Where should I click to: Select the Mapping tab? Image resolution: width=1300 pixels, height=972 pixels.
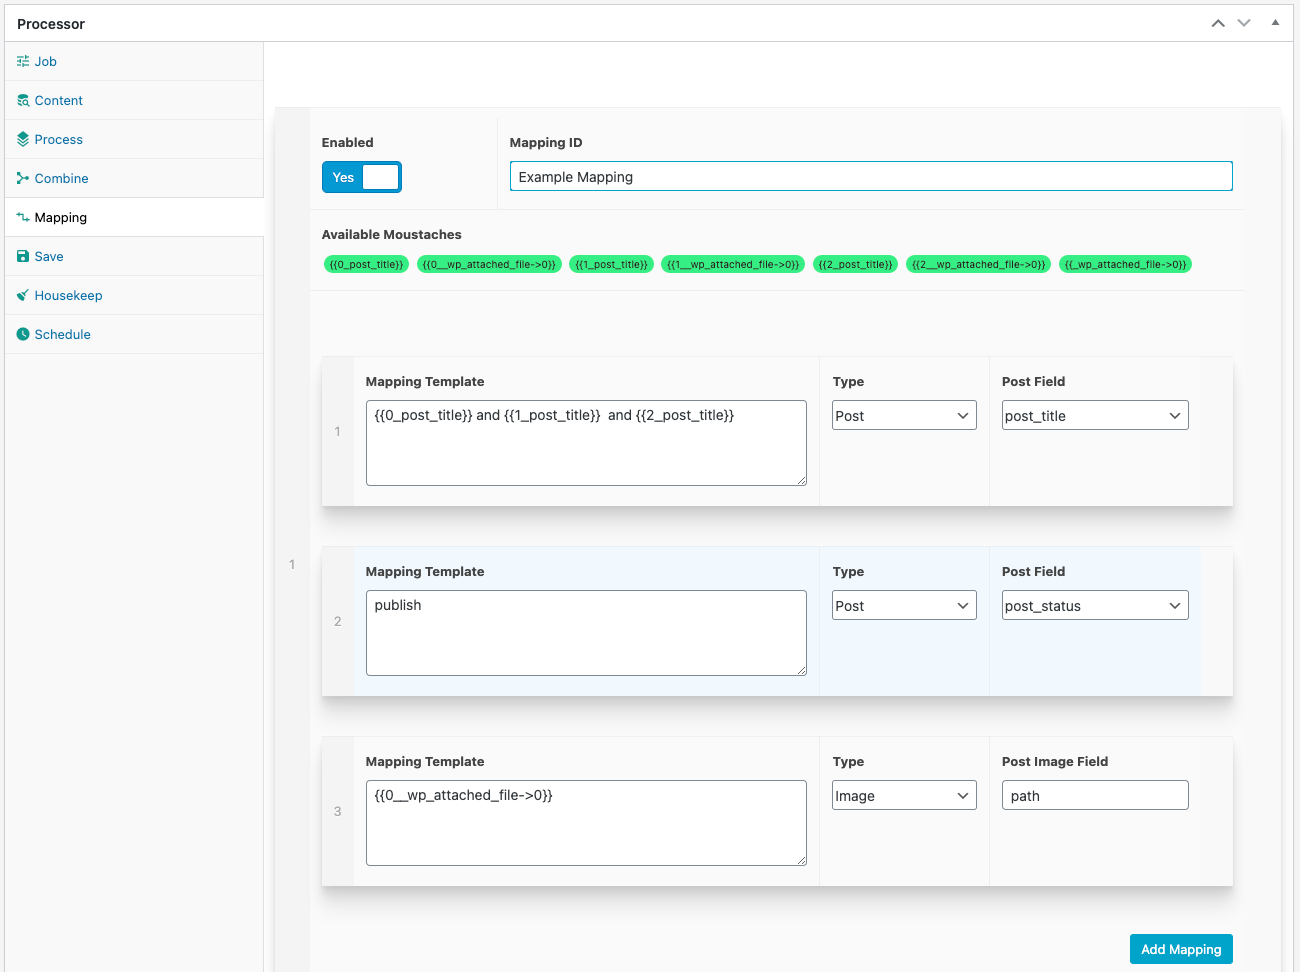pos(134,217)
